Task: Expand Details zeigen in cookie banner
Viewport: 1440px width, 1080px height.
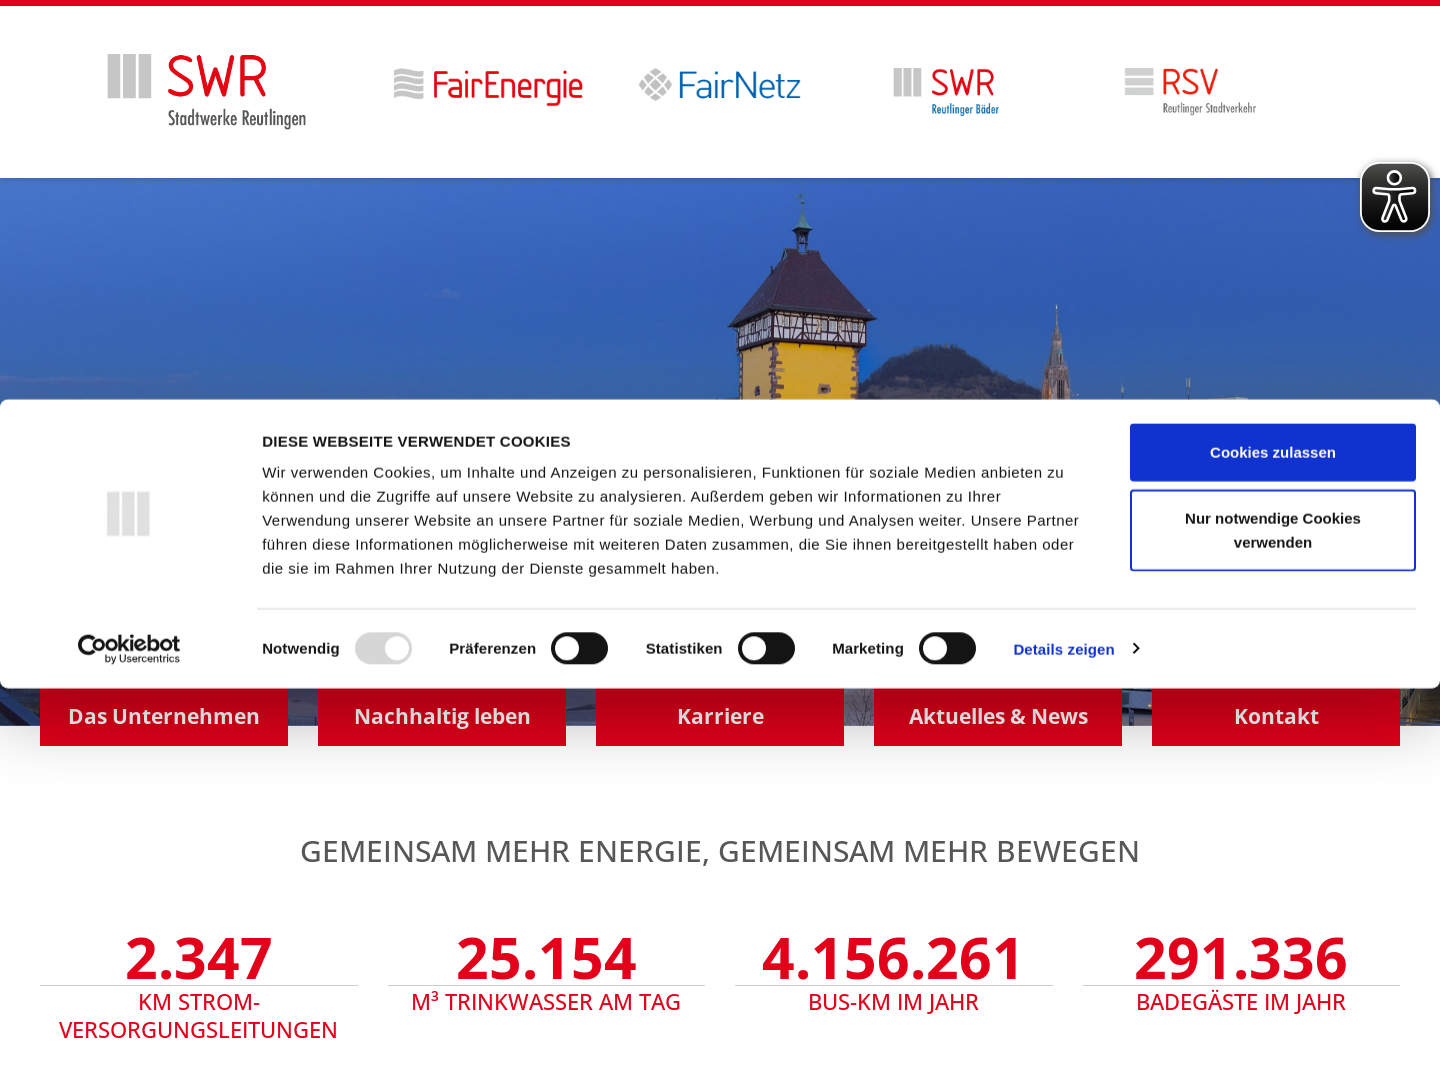Action: pyautogui.click(x=1064, y=649)
